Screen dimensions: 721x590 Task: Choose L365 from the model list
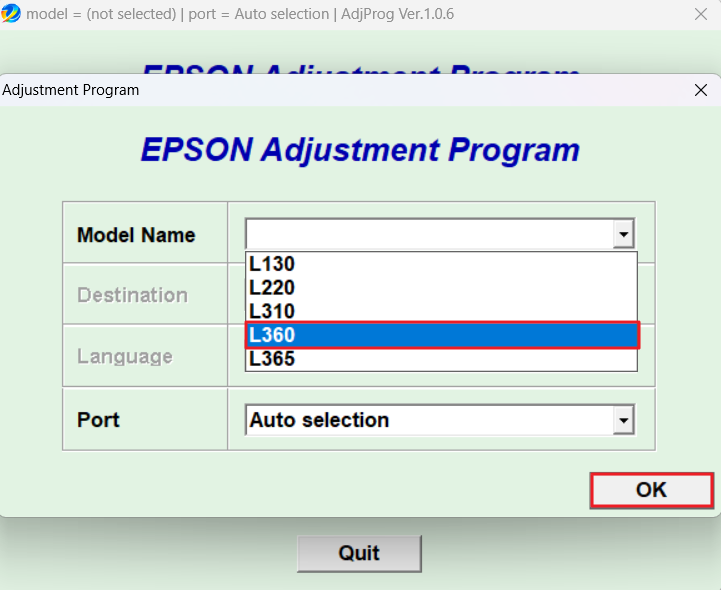441,359
